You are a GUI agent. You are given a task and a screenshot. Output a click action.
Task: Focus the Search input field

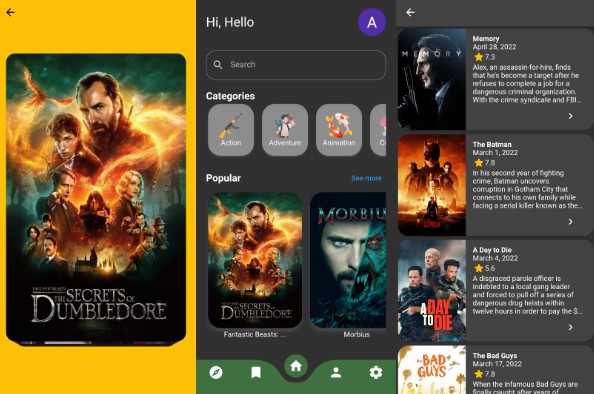pos(296,65)
